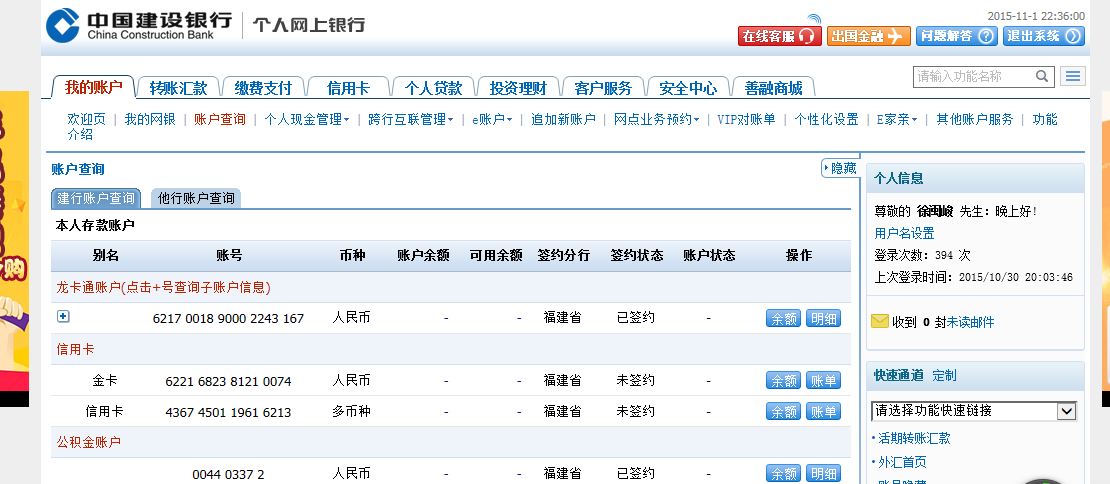Click the 多币种 currency cell
Image resolution: width=1110 pixels, height=484 pixels.
pyautogui.click(x=351, y=411)
